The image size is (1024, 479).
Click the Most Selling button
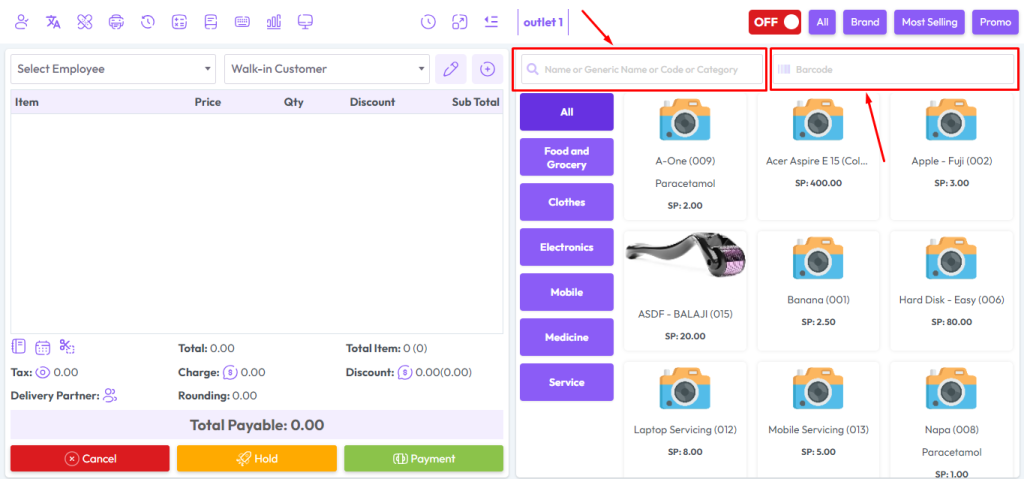coord(929,22)
